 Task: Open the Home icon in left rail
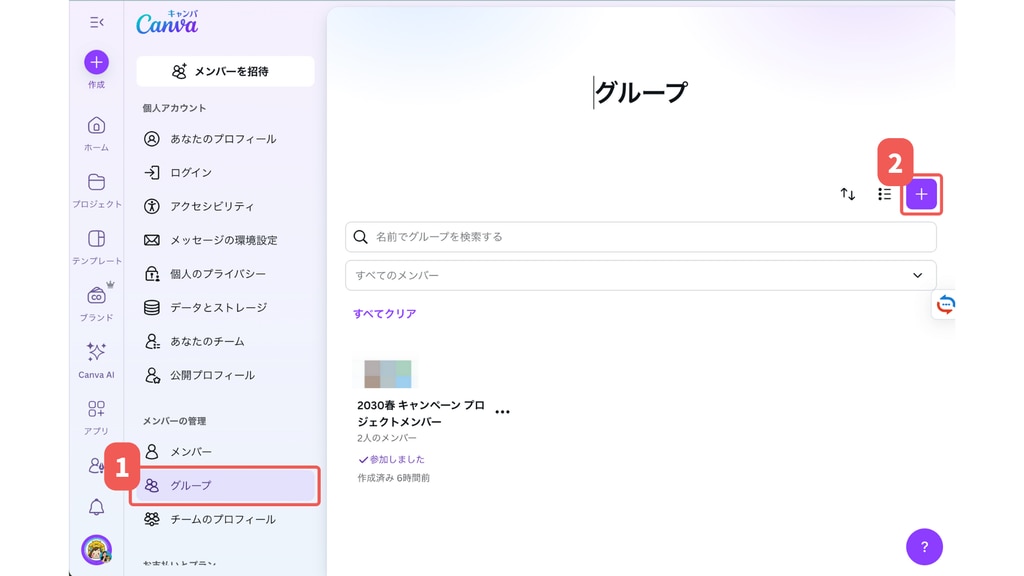pyautogui.click(x=96, y=126)
